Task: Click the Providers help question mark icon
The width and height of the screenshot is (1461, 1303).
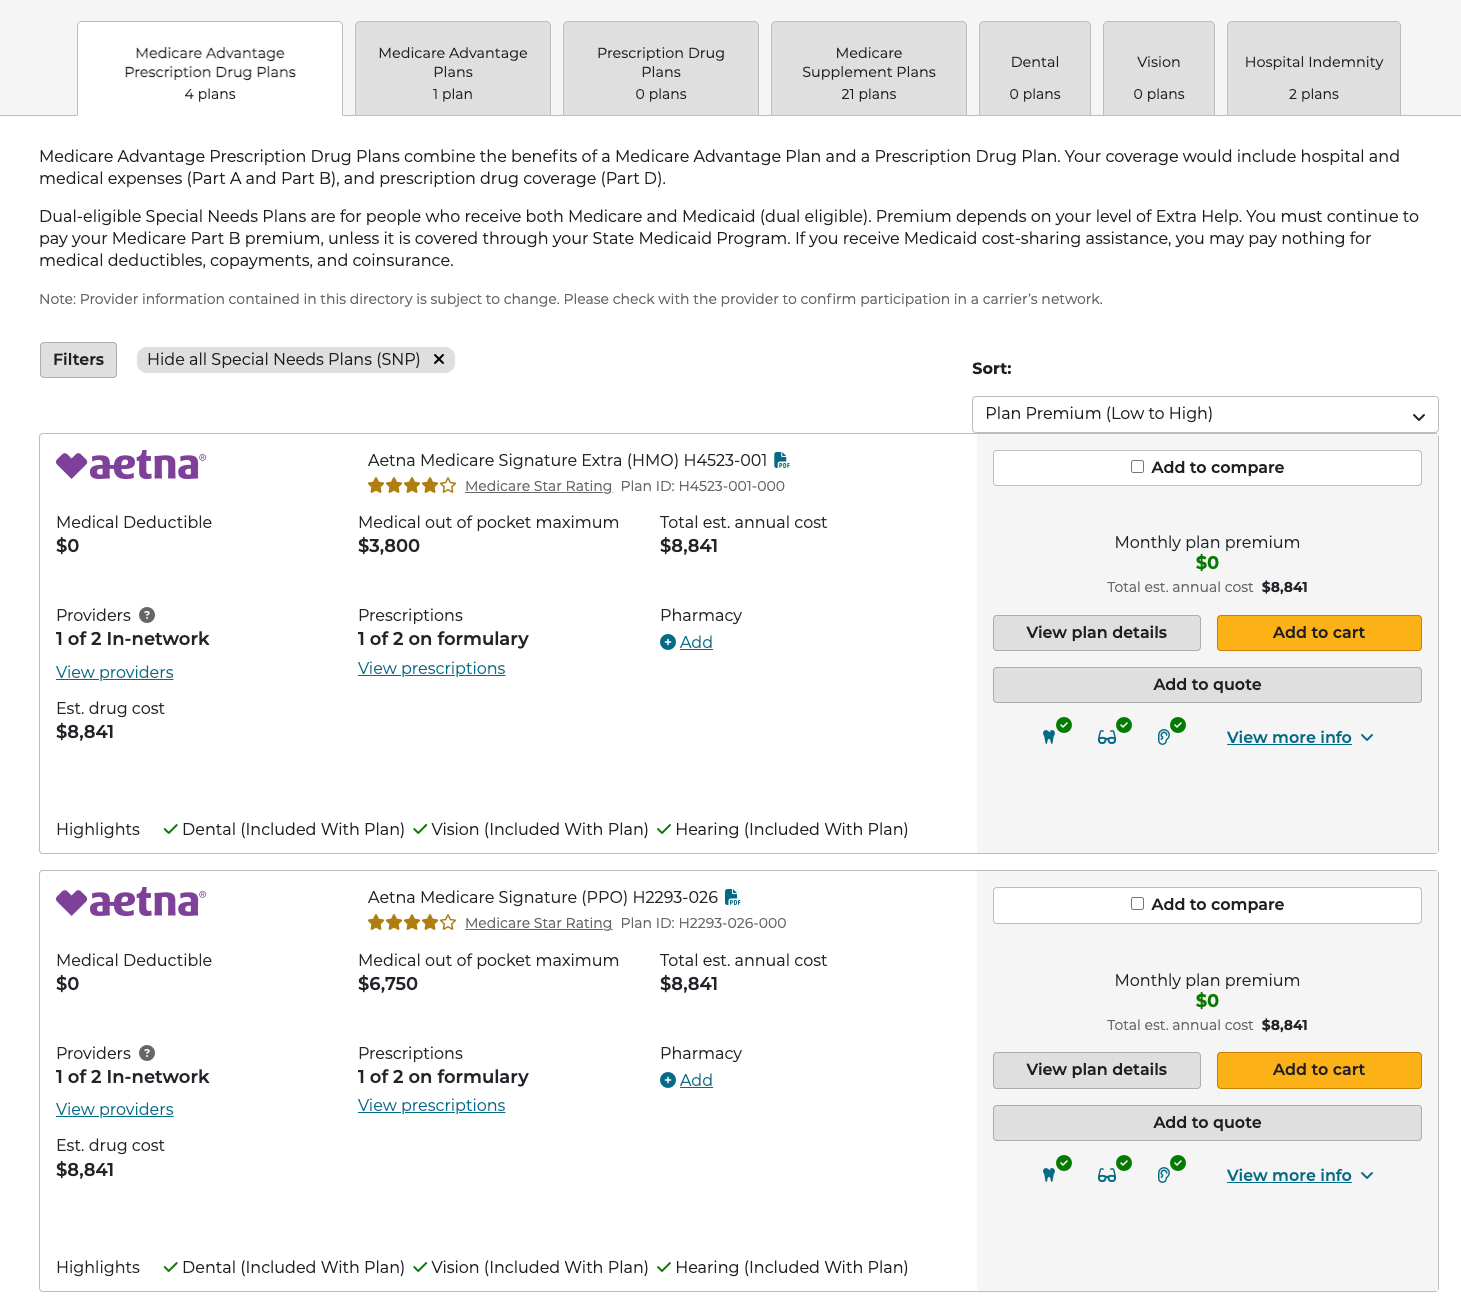Action: click(x=146, y=615)
